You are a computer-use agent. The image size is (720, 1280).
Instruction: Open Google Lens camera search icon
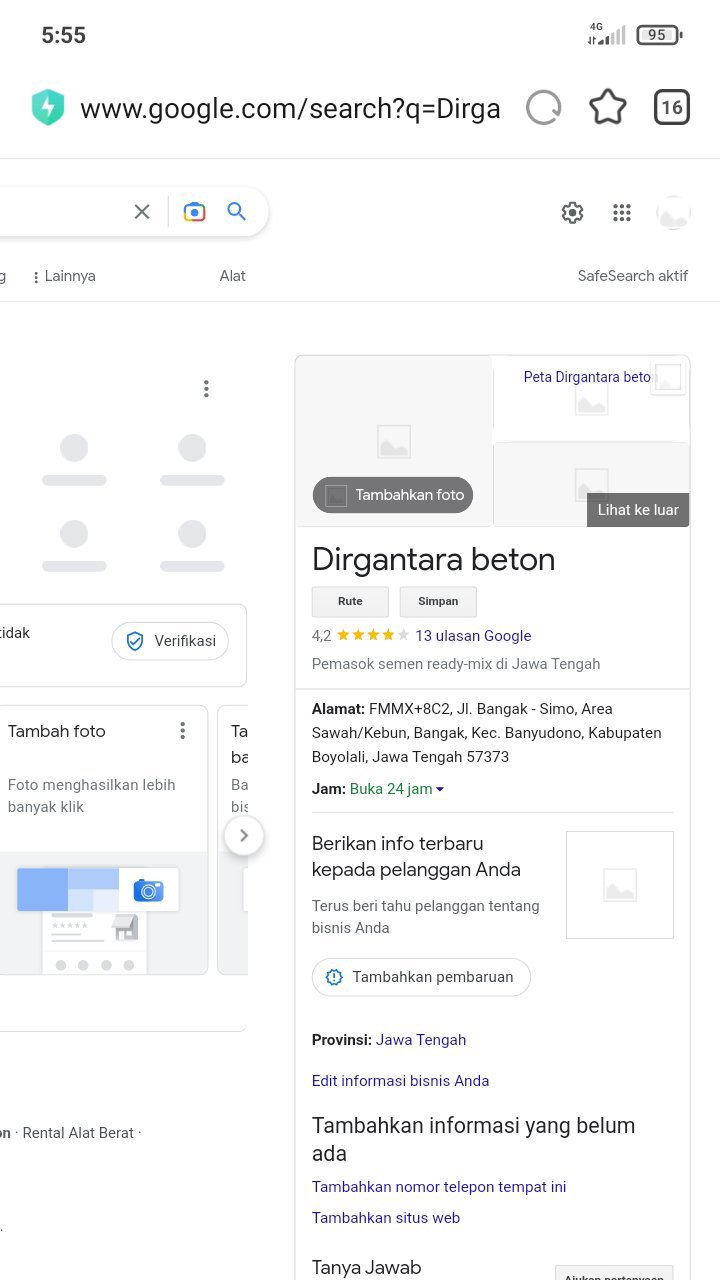[194, 212]
